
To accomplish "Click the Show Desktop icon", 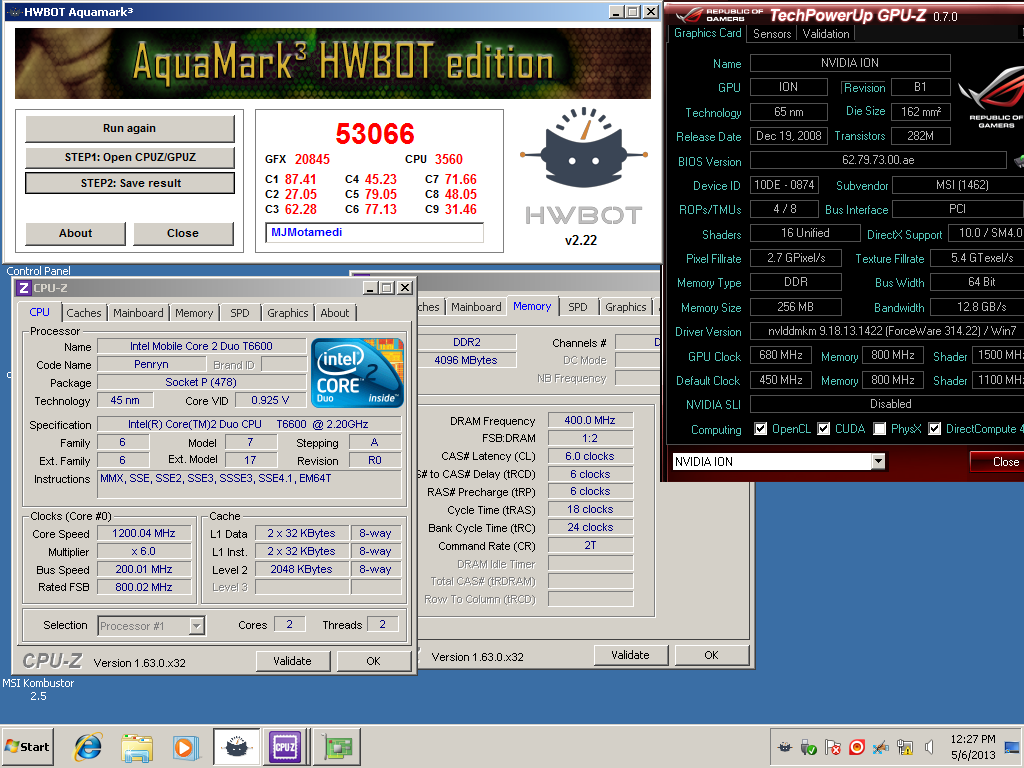I will 1012,746.
